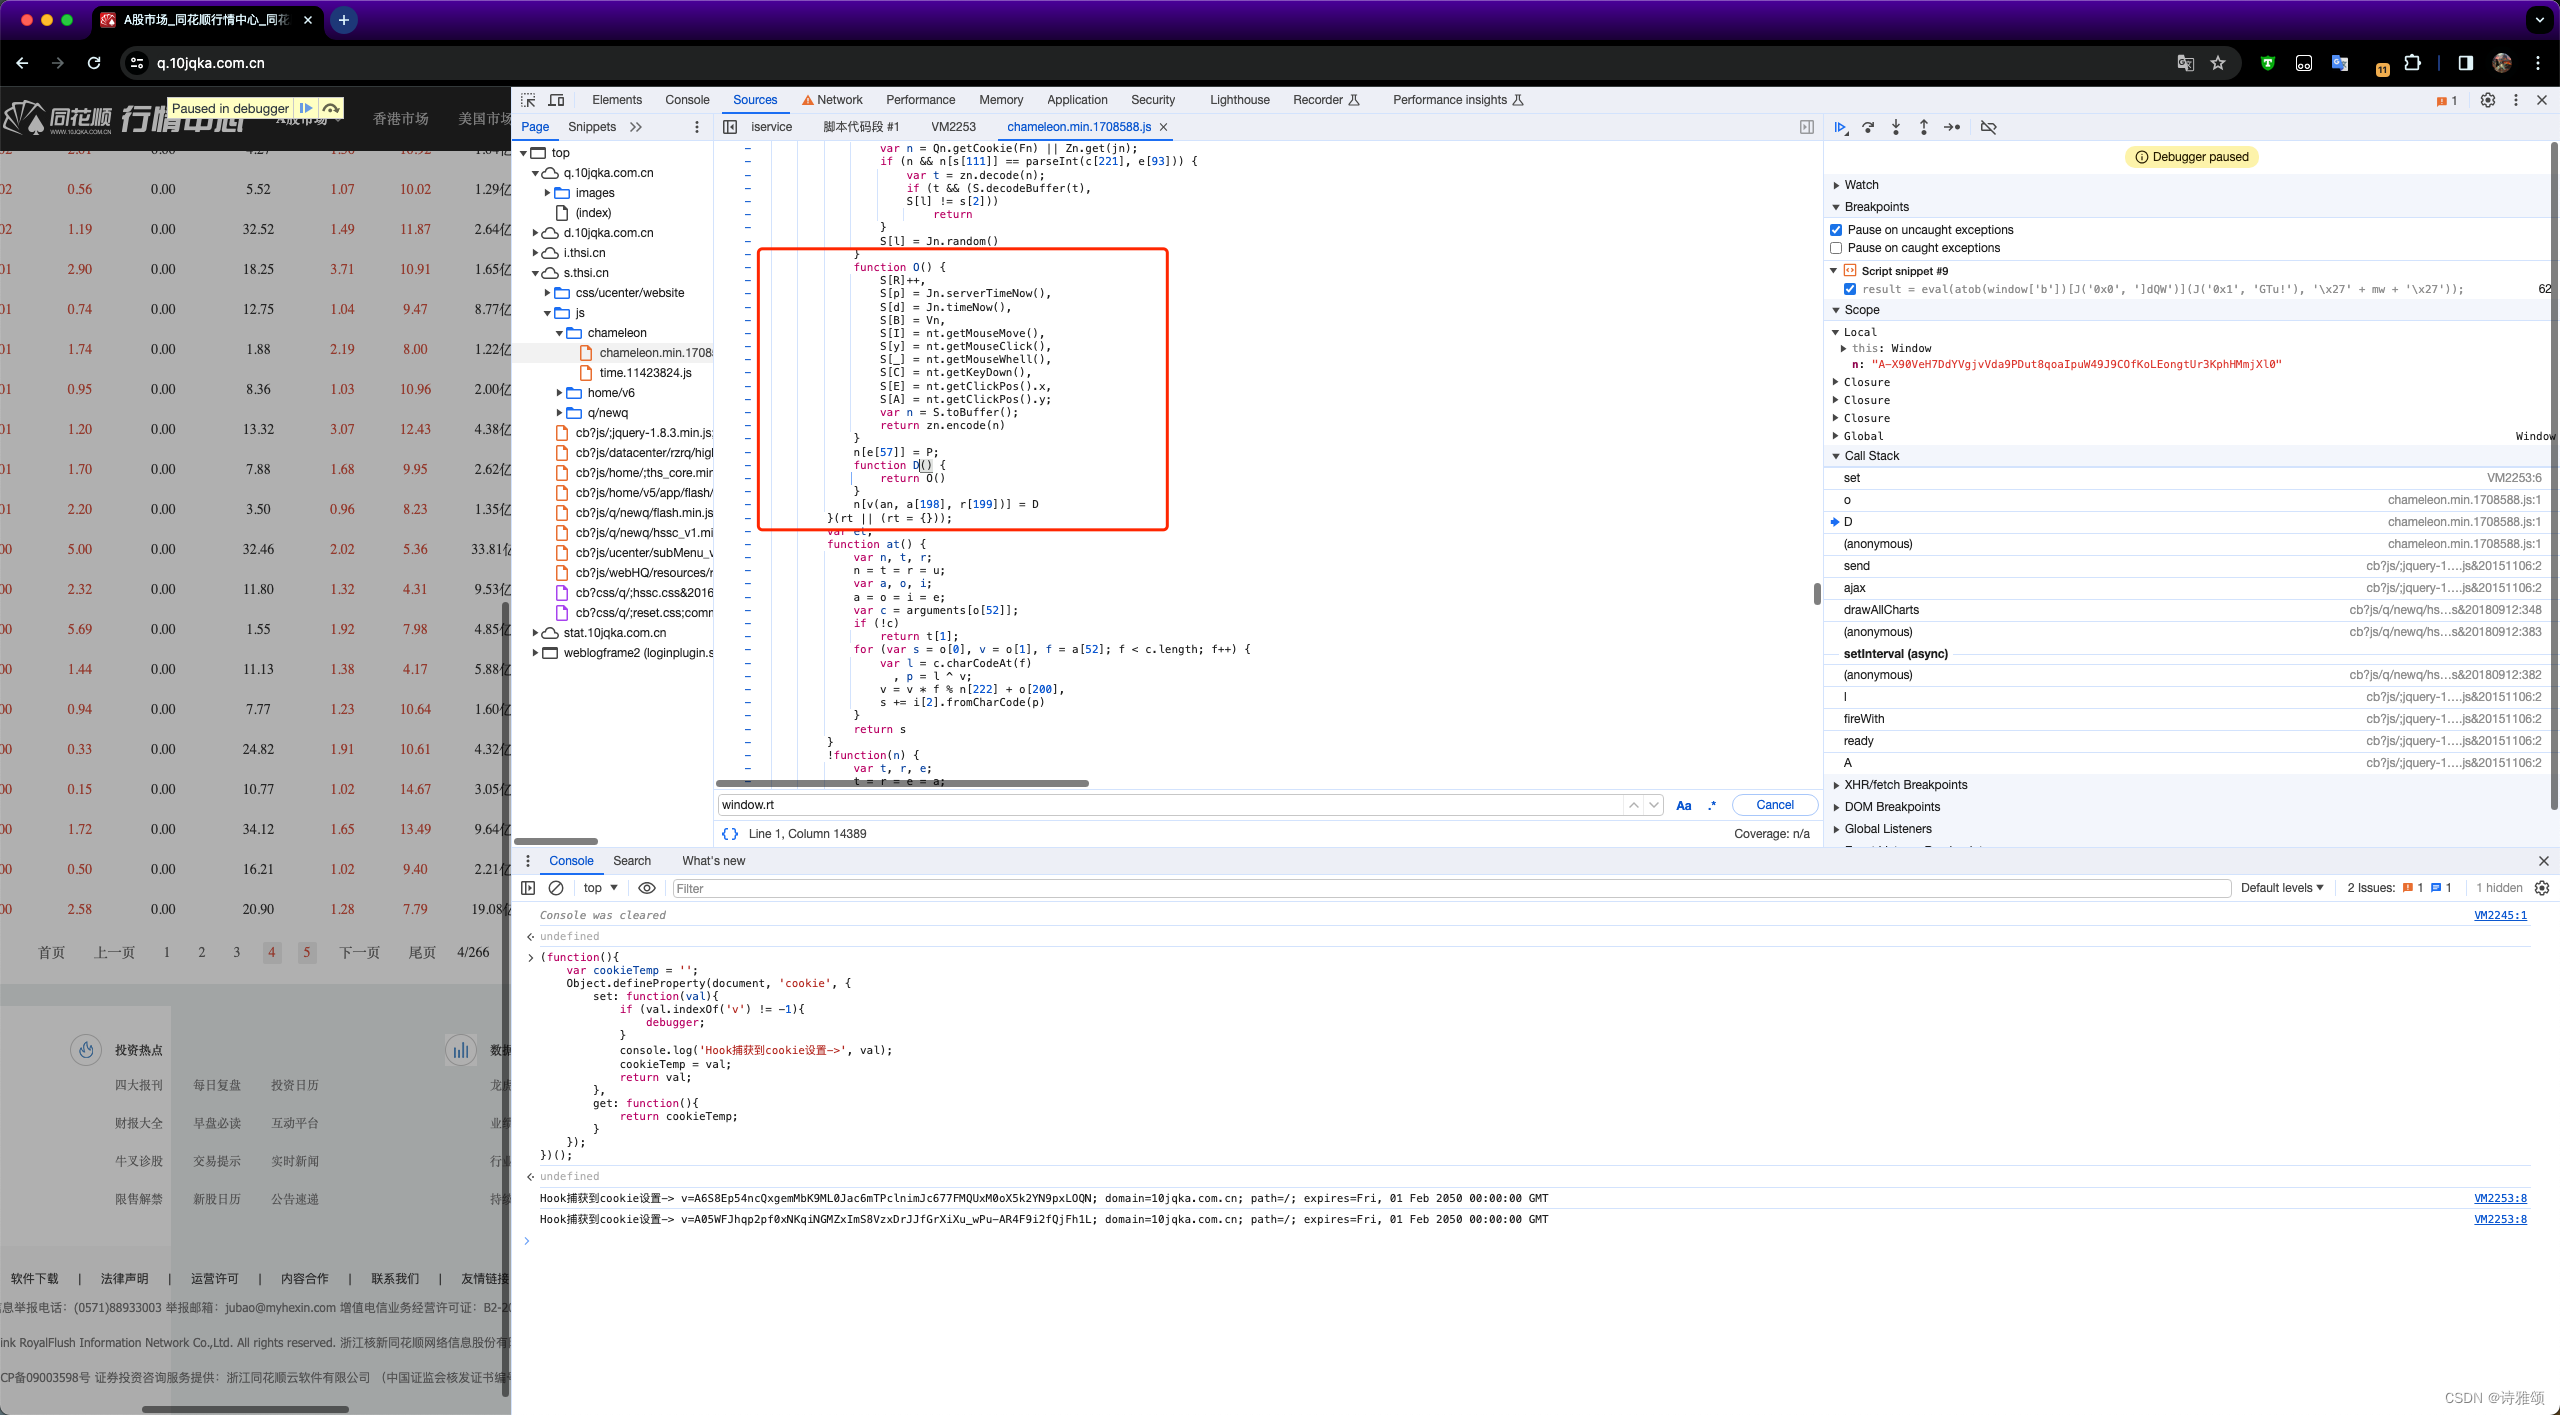
Task: Open DevTools settings gear
Action: 2488,100
